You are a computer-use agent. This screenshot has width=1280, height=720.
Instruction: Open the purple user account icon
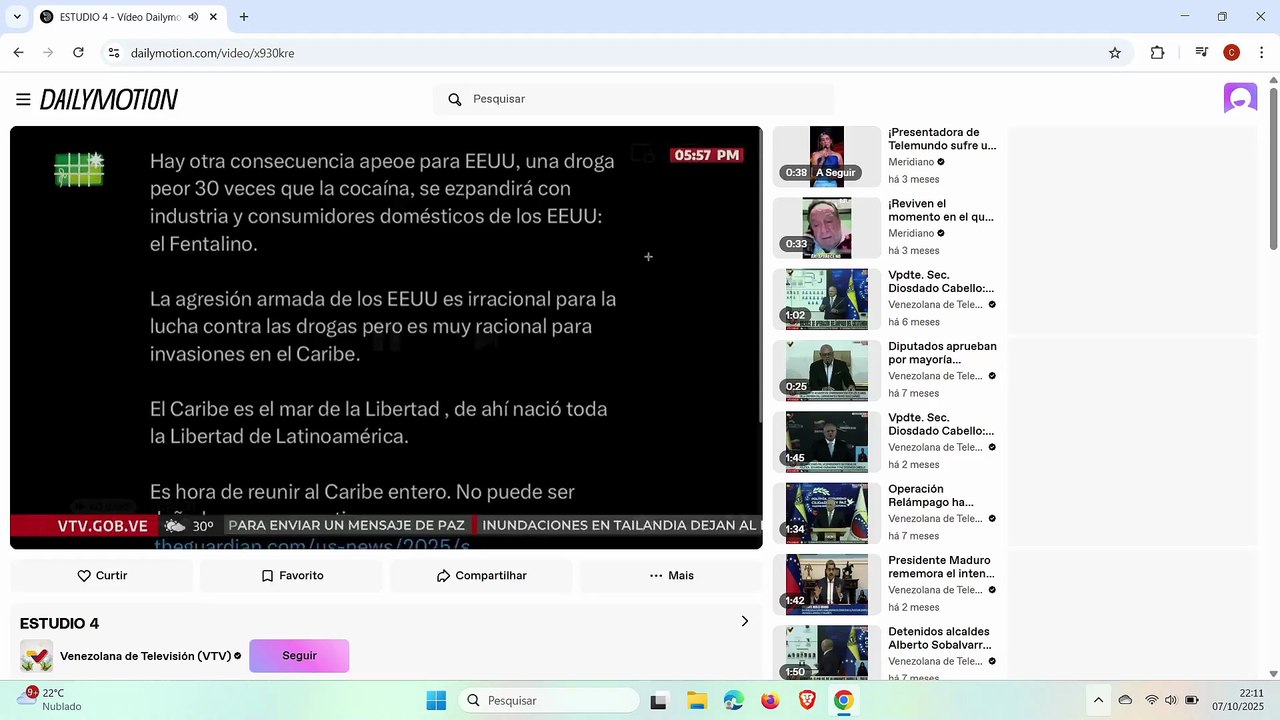pos(1240,98)
